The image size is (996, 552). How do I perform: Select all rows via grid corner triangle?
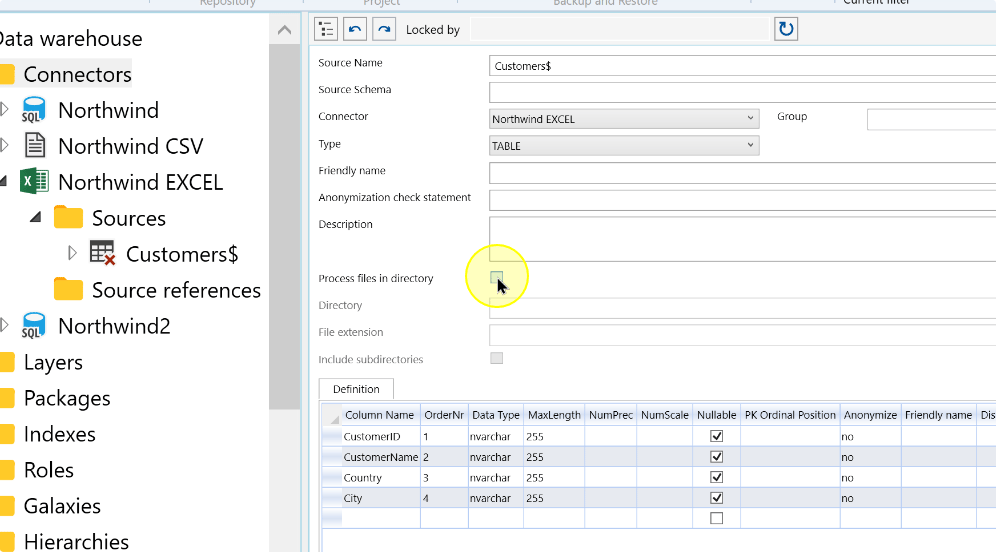332,415
